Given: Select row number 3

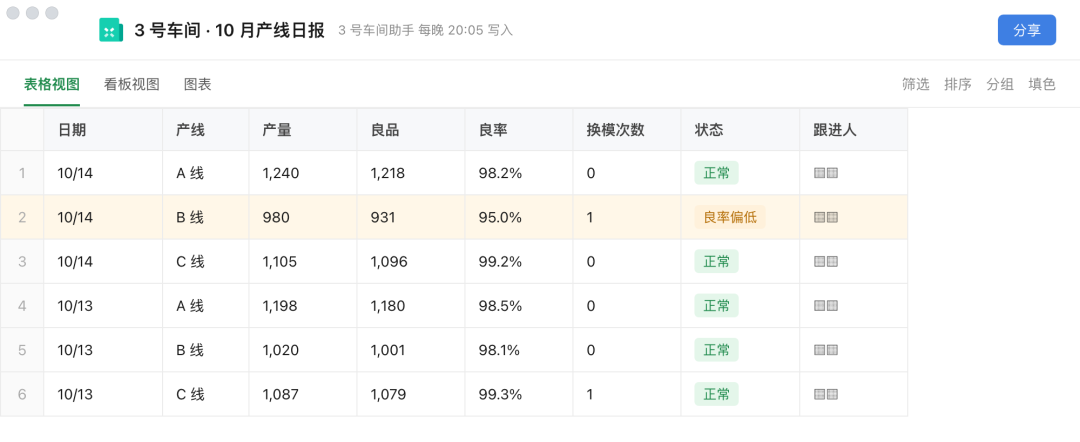Looking at the screenshot, I should 22,262.
